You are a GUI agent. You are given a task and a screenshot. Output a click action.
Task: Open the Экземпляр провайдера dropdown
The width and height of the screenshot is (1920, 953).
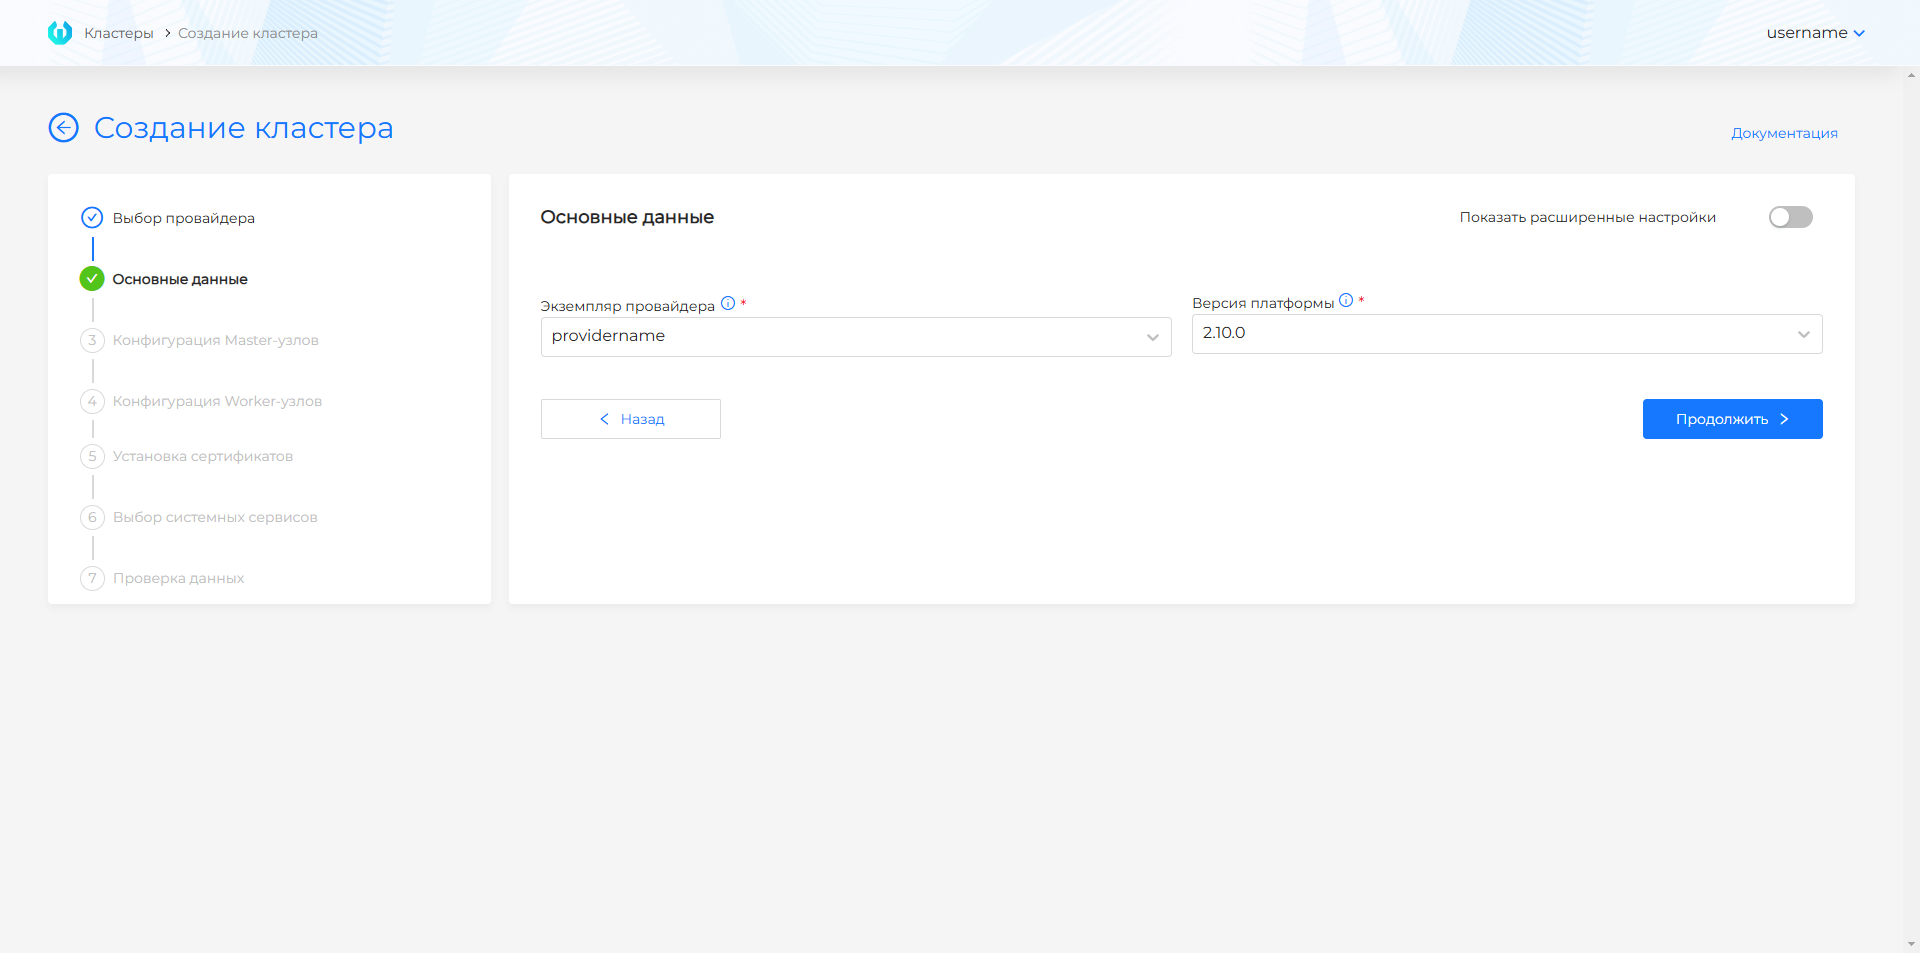[1151, 337]
